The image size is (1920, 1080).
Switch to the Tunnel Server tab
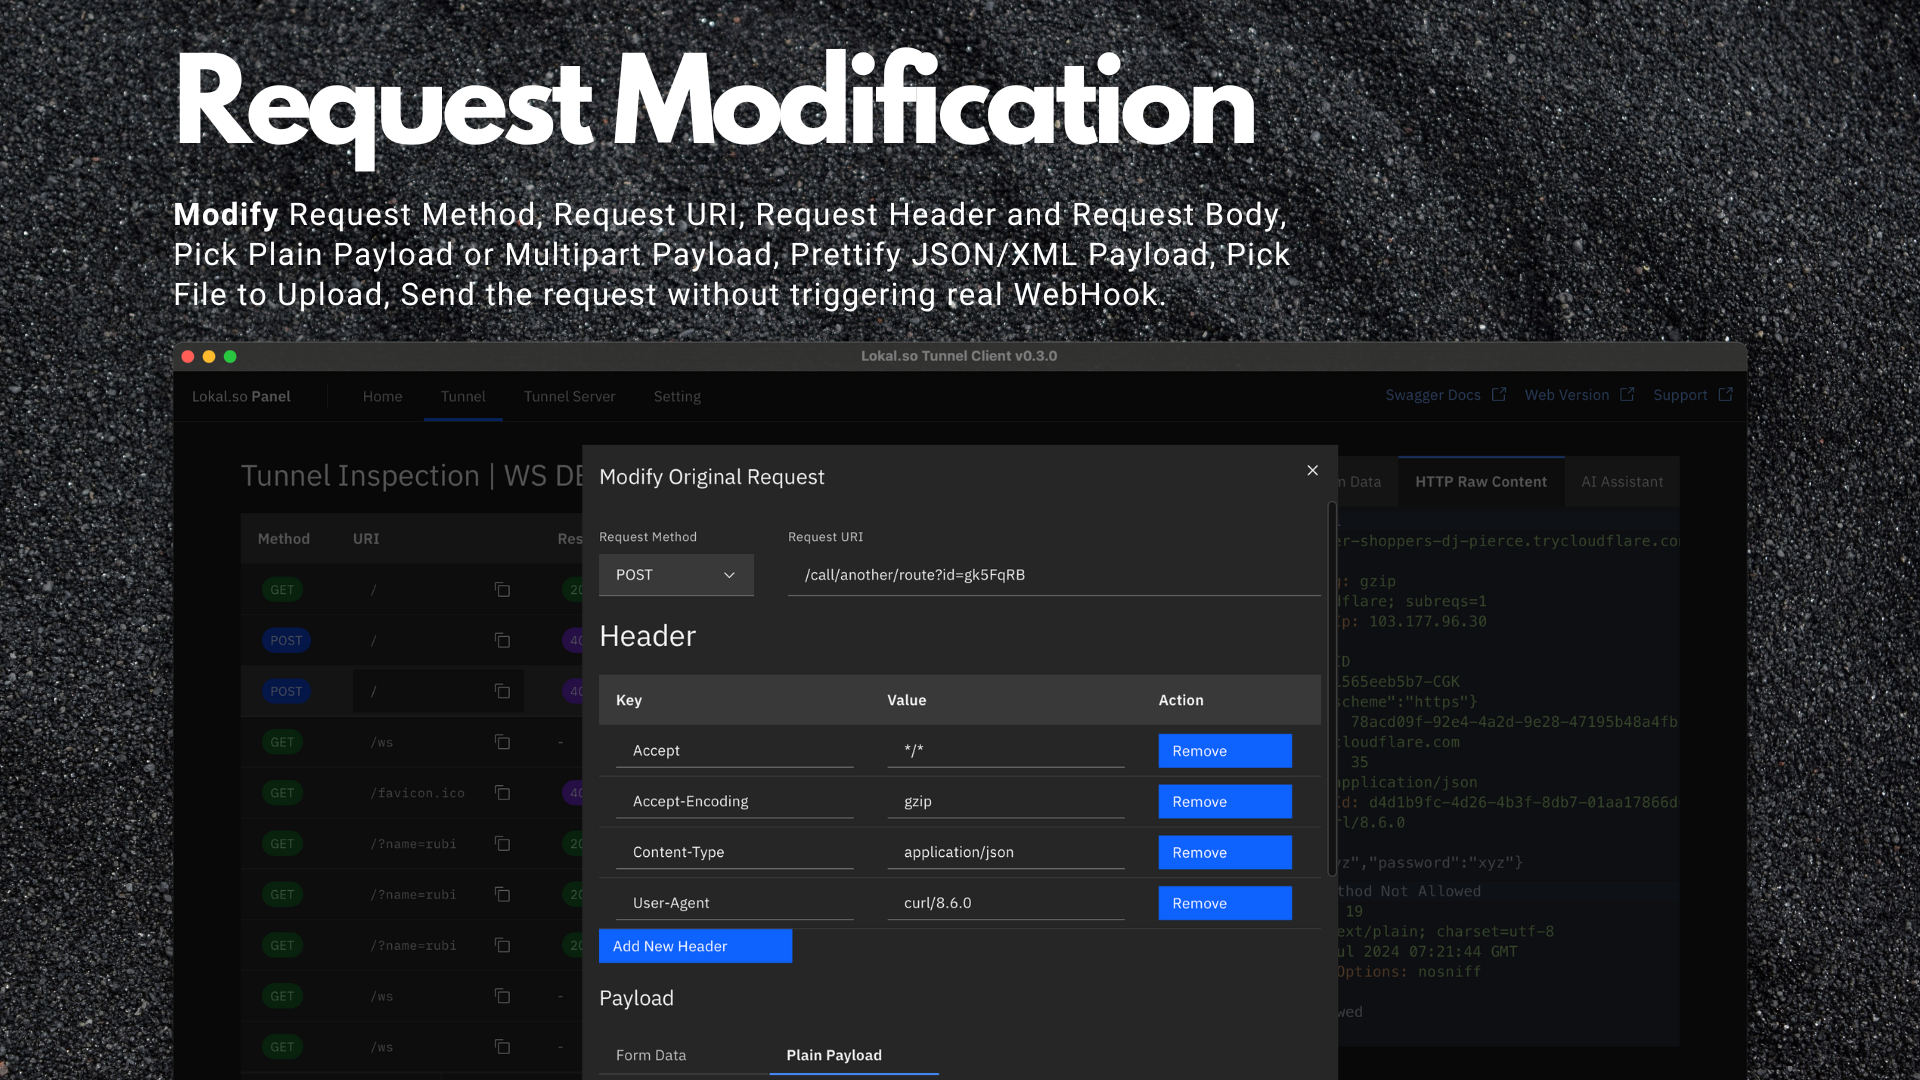[x=569, y=396]
